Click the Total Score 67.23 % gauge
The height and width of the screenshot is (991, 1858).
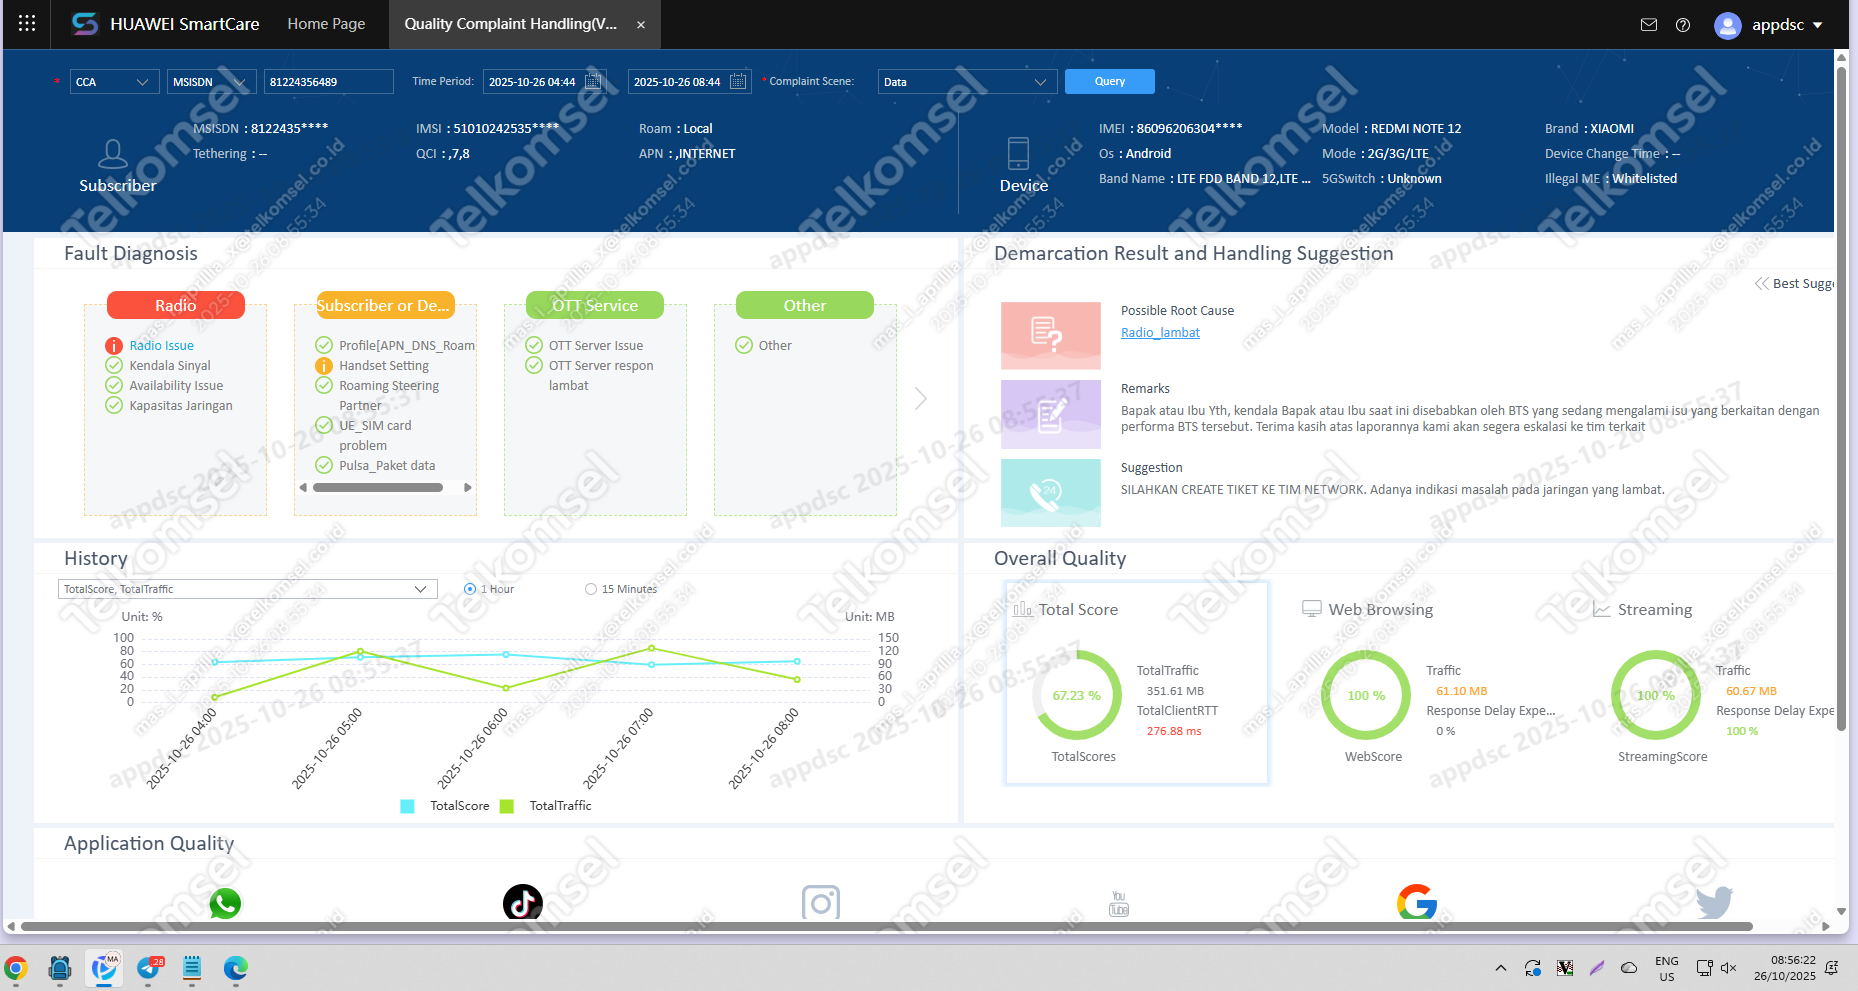pyautogui.click(x=1076, y=695)
